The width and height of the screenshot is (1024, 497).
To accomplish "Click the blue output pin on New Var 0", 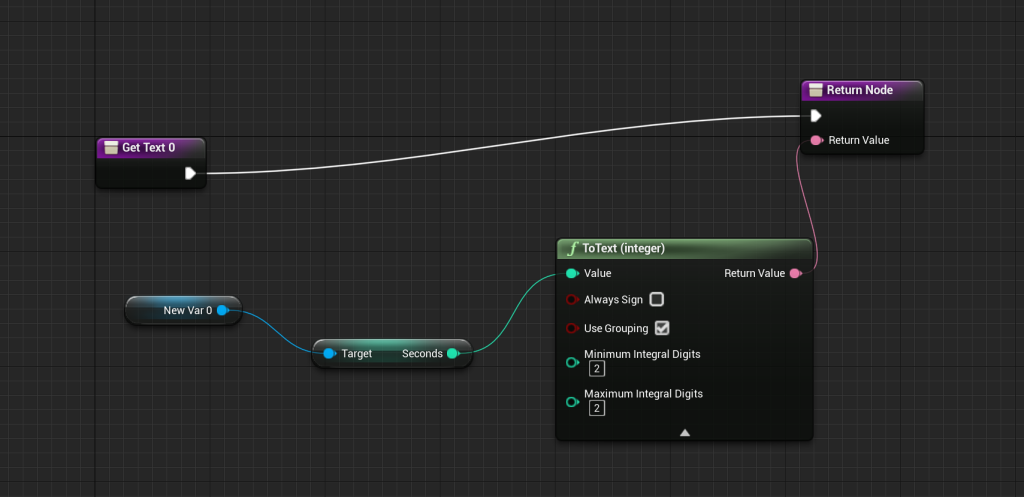I will pos(222,310).
